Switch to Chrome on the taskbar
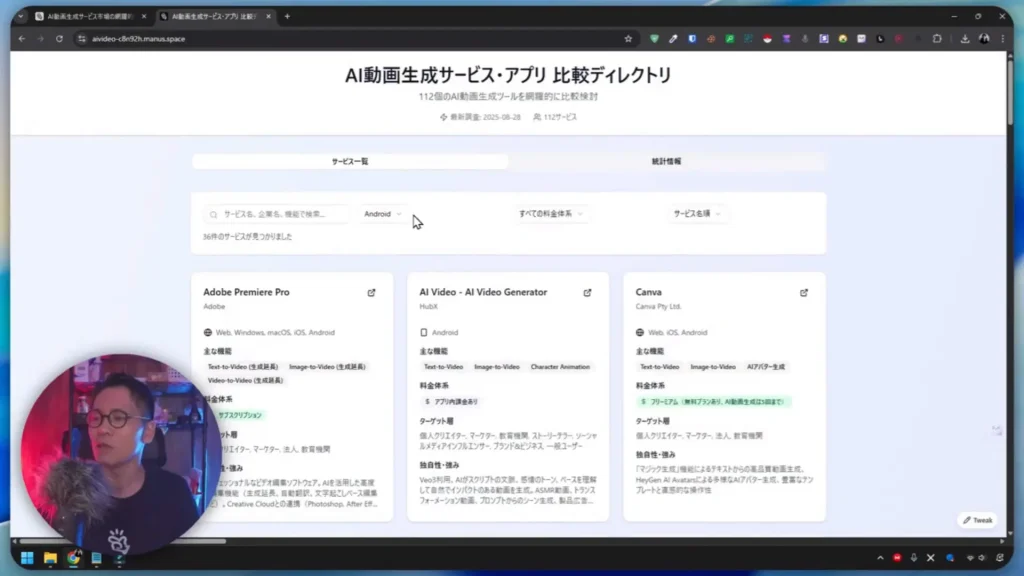 [x=73, y=558]
